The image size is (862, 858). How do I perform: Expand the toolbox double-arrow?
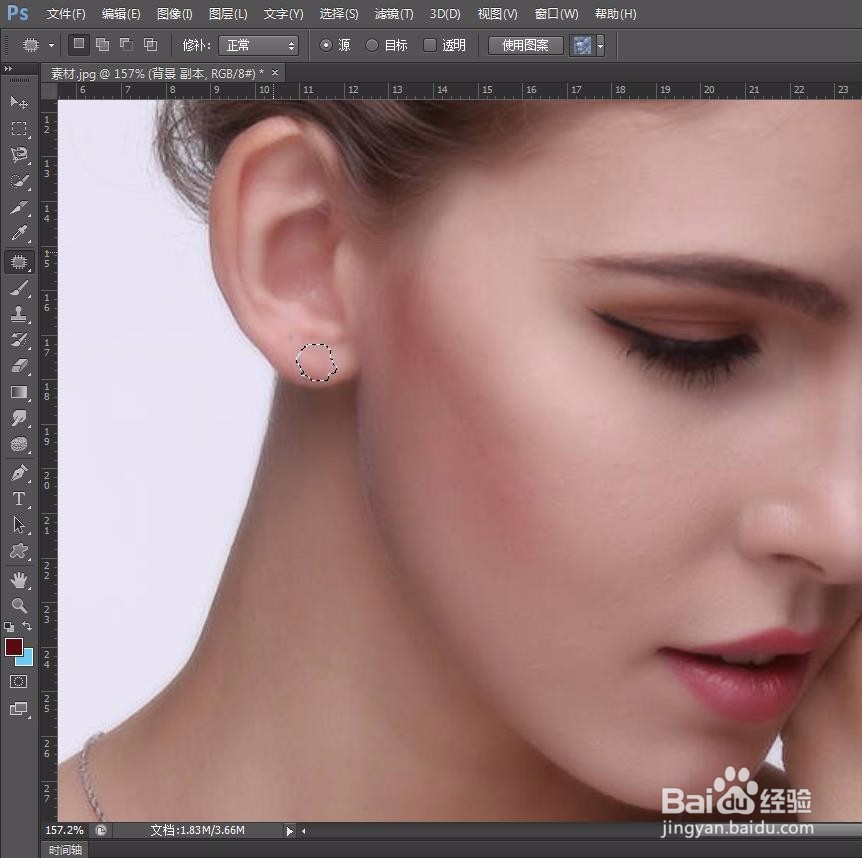point(8,69)
